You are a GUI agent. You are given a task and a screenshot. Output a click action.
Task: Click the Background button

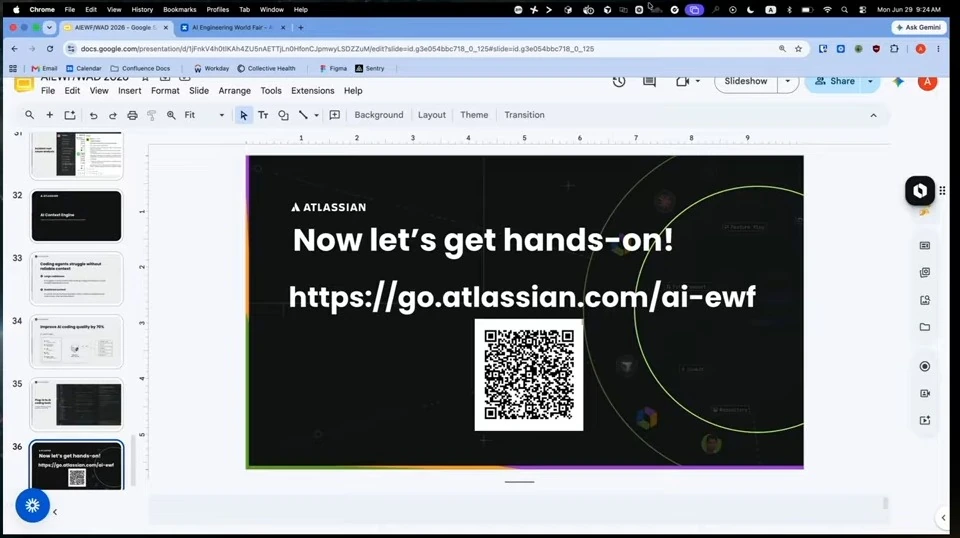click(x=379, y=115)
